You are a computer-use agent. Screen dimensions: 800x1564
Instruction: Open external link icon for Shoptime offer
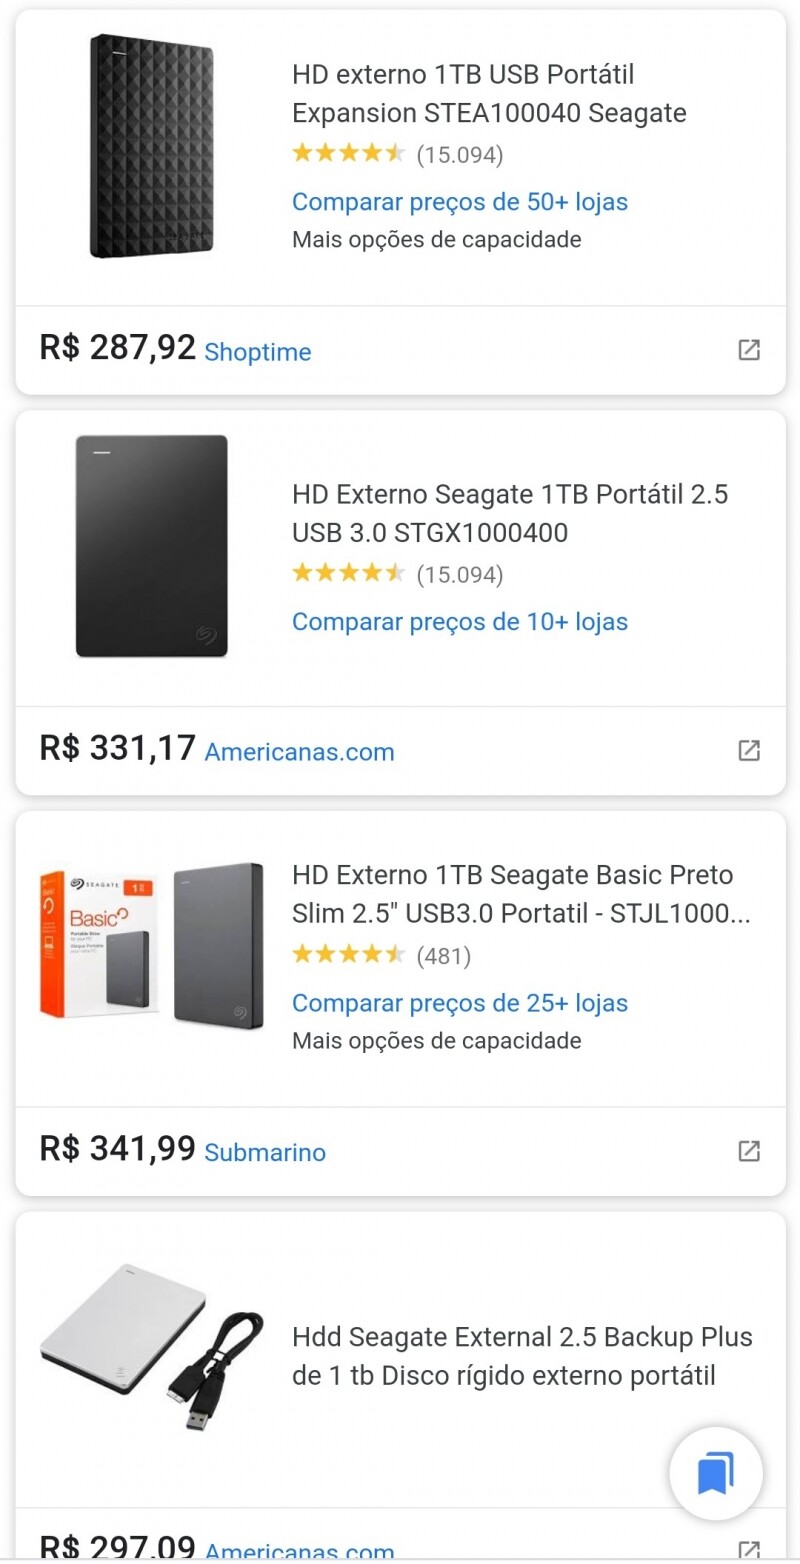click(748, 350)
